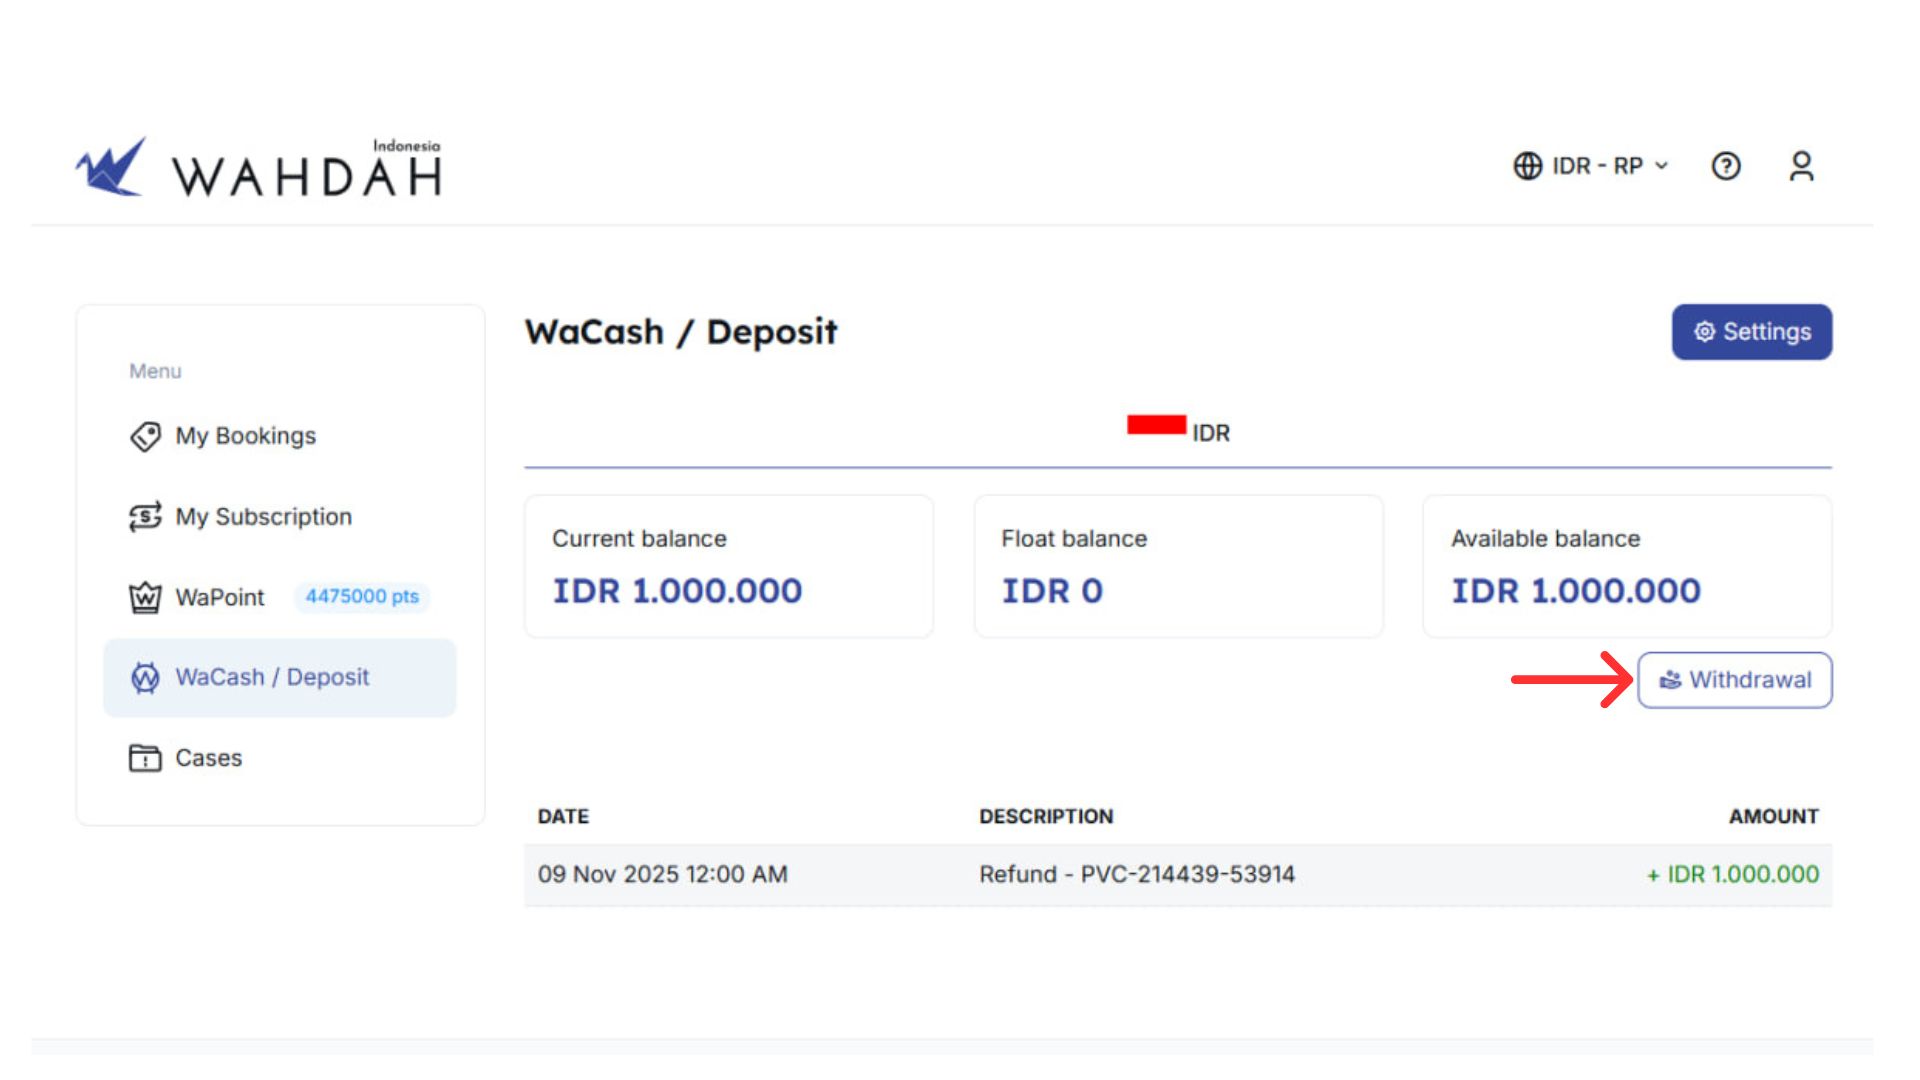
Task: Click the globe currency icon
Action: [x=1527, y=166]
